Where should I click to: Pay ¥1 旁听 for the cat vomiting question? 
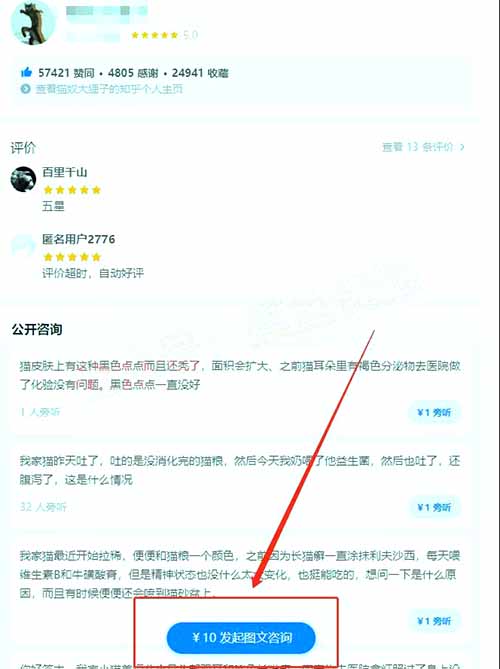pyautogui.click(x=434, y=507)
